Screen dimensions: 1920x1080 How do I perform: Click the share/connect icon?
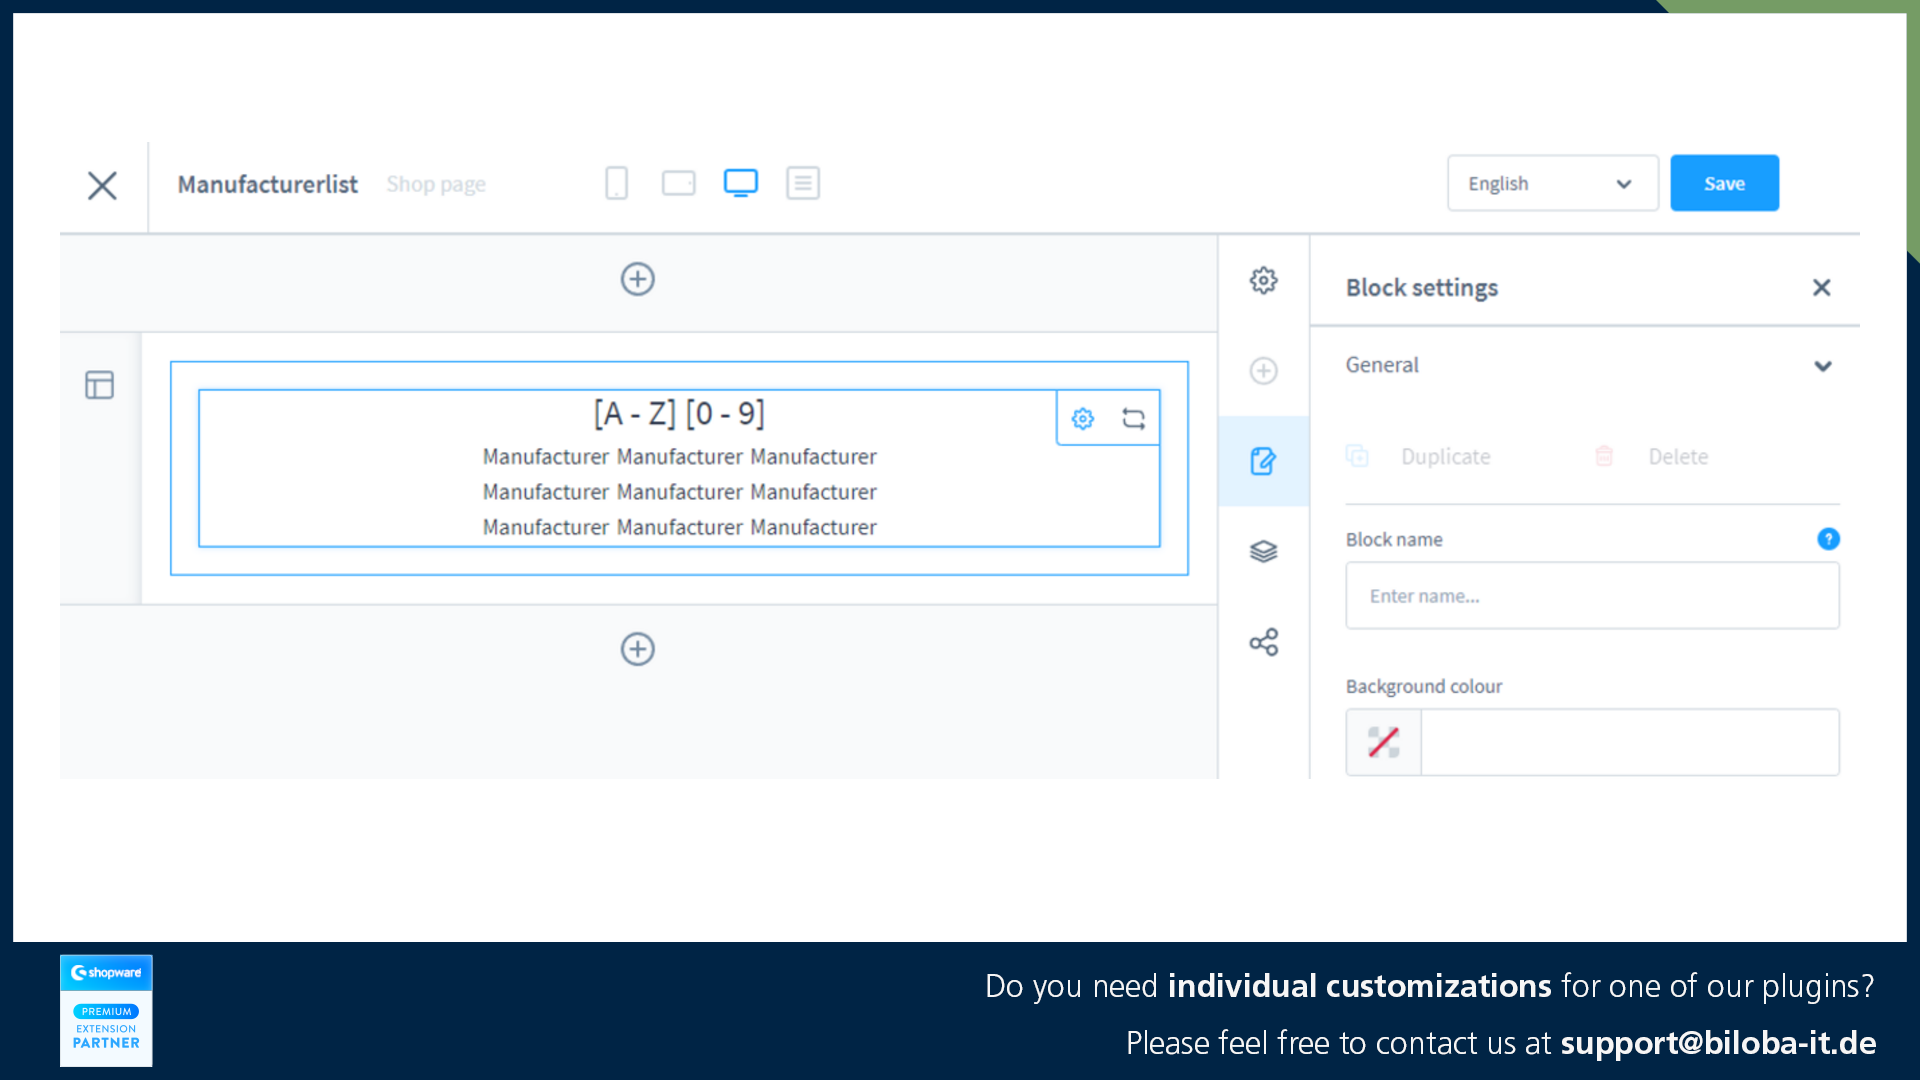[1263, 644]
